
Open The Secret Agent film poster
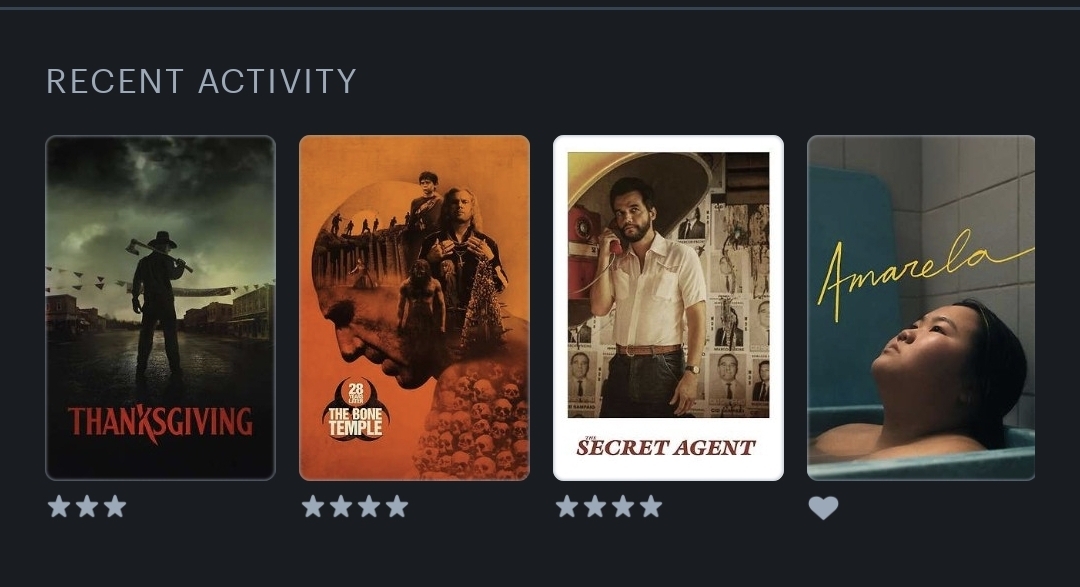pyautogui.click(x=668, y=308)
